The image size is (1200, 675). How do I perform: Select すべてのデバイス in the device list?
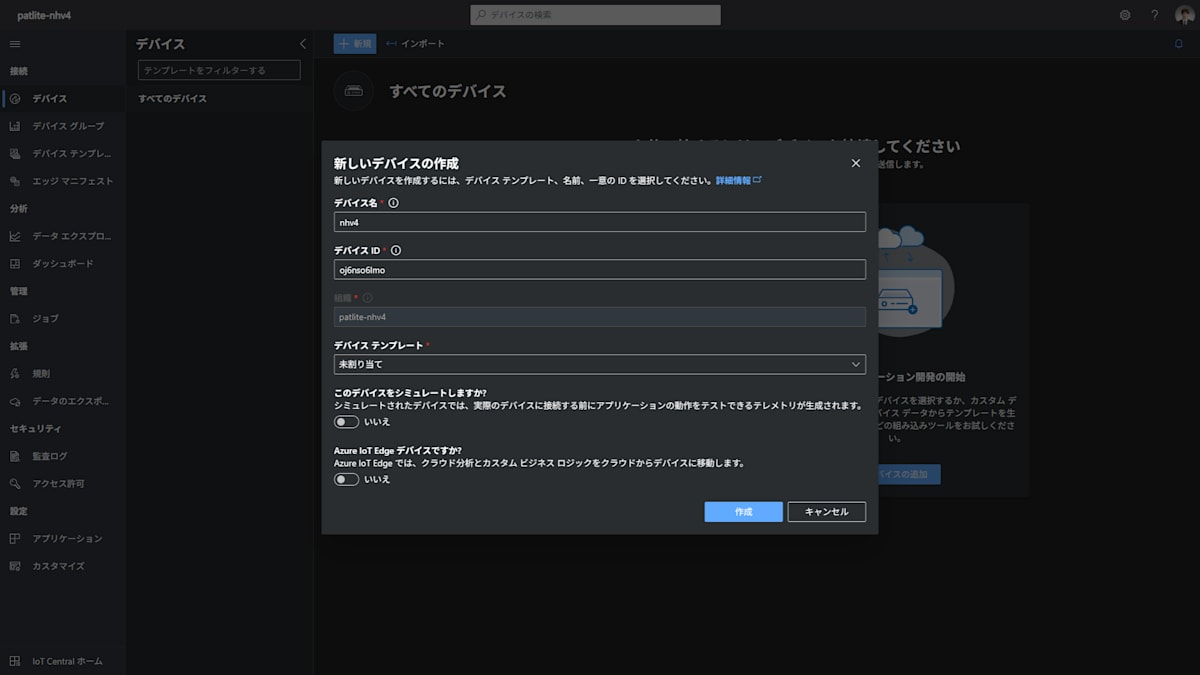point(172,99)
